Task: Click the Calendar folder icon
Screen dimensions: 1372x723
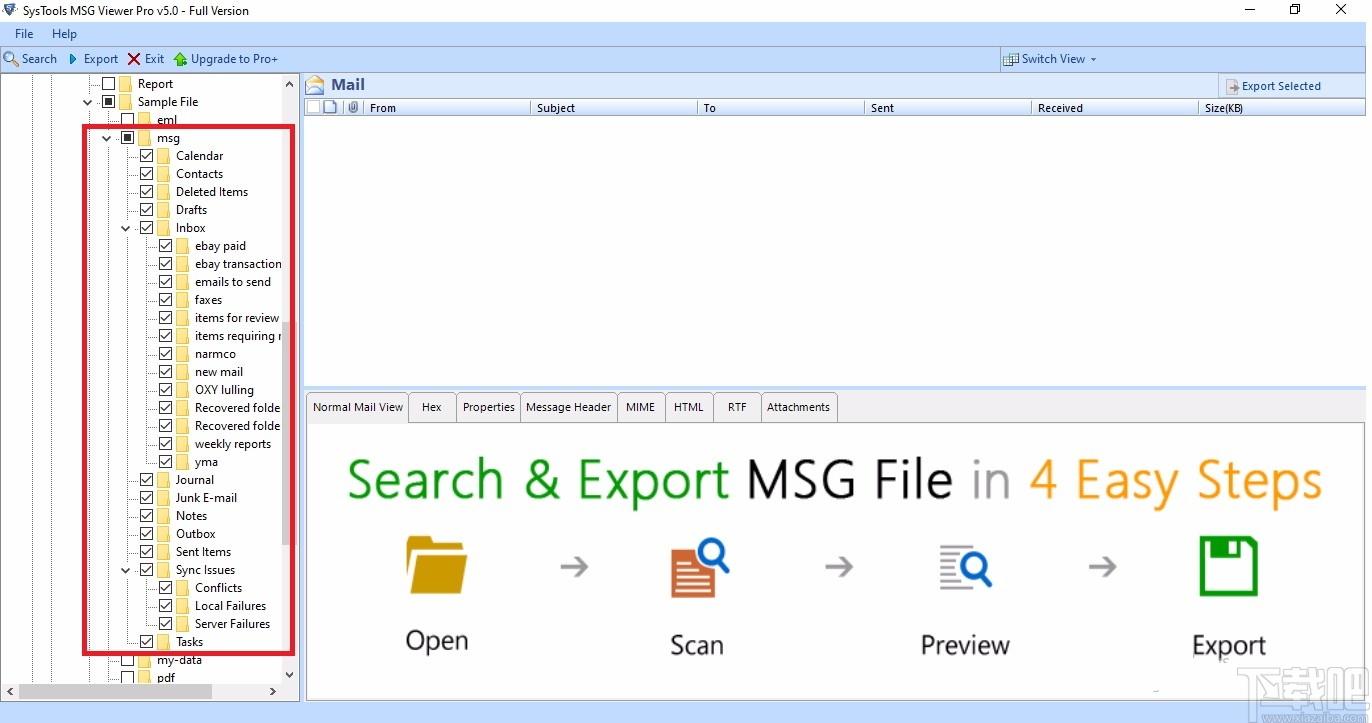Action: (x=164, y=156)
